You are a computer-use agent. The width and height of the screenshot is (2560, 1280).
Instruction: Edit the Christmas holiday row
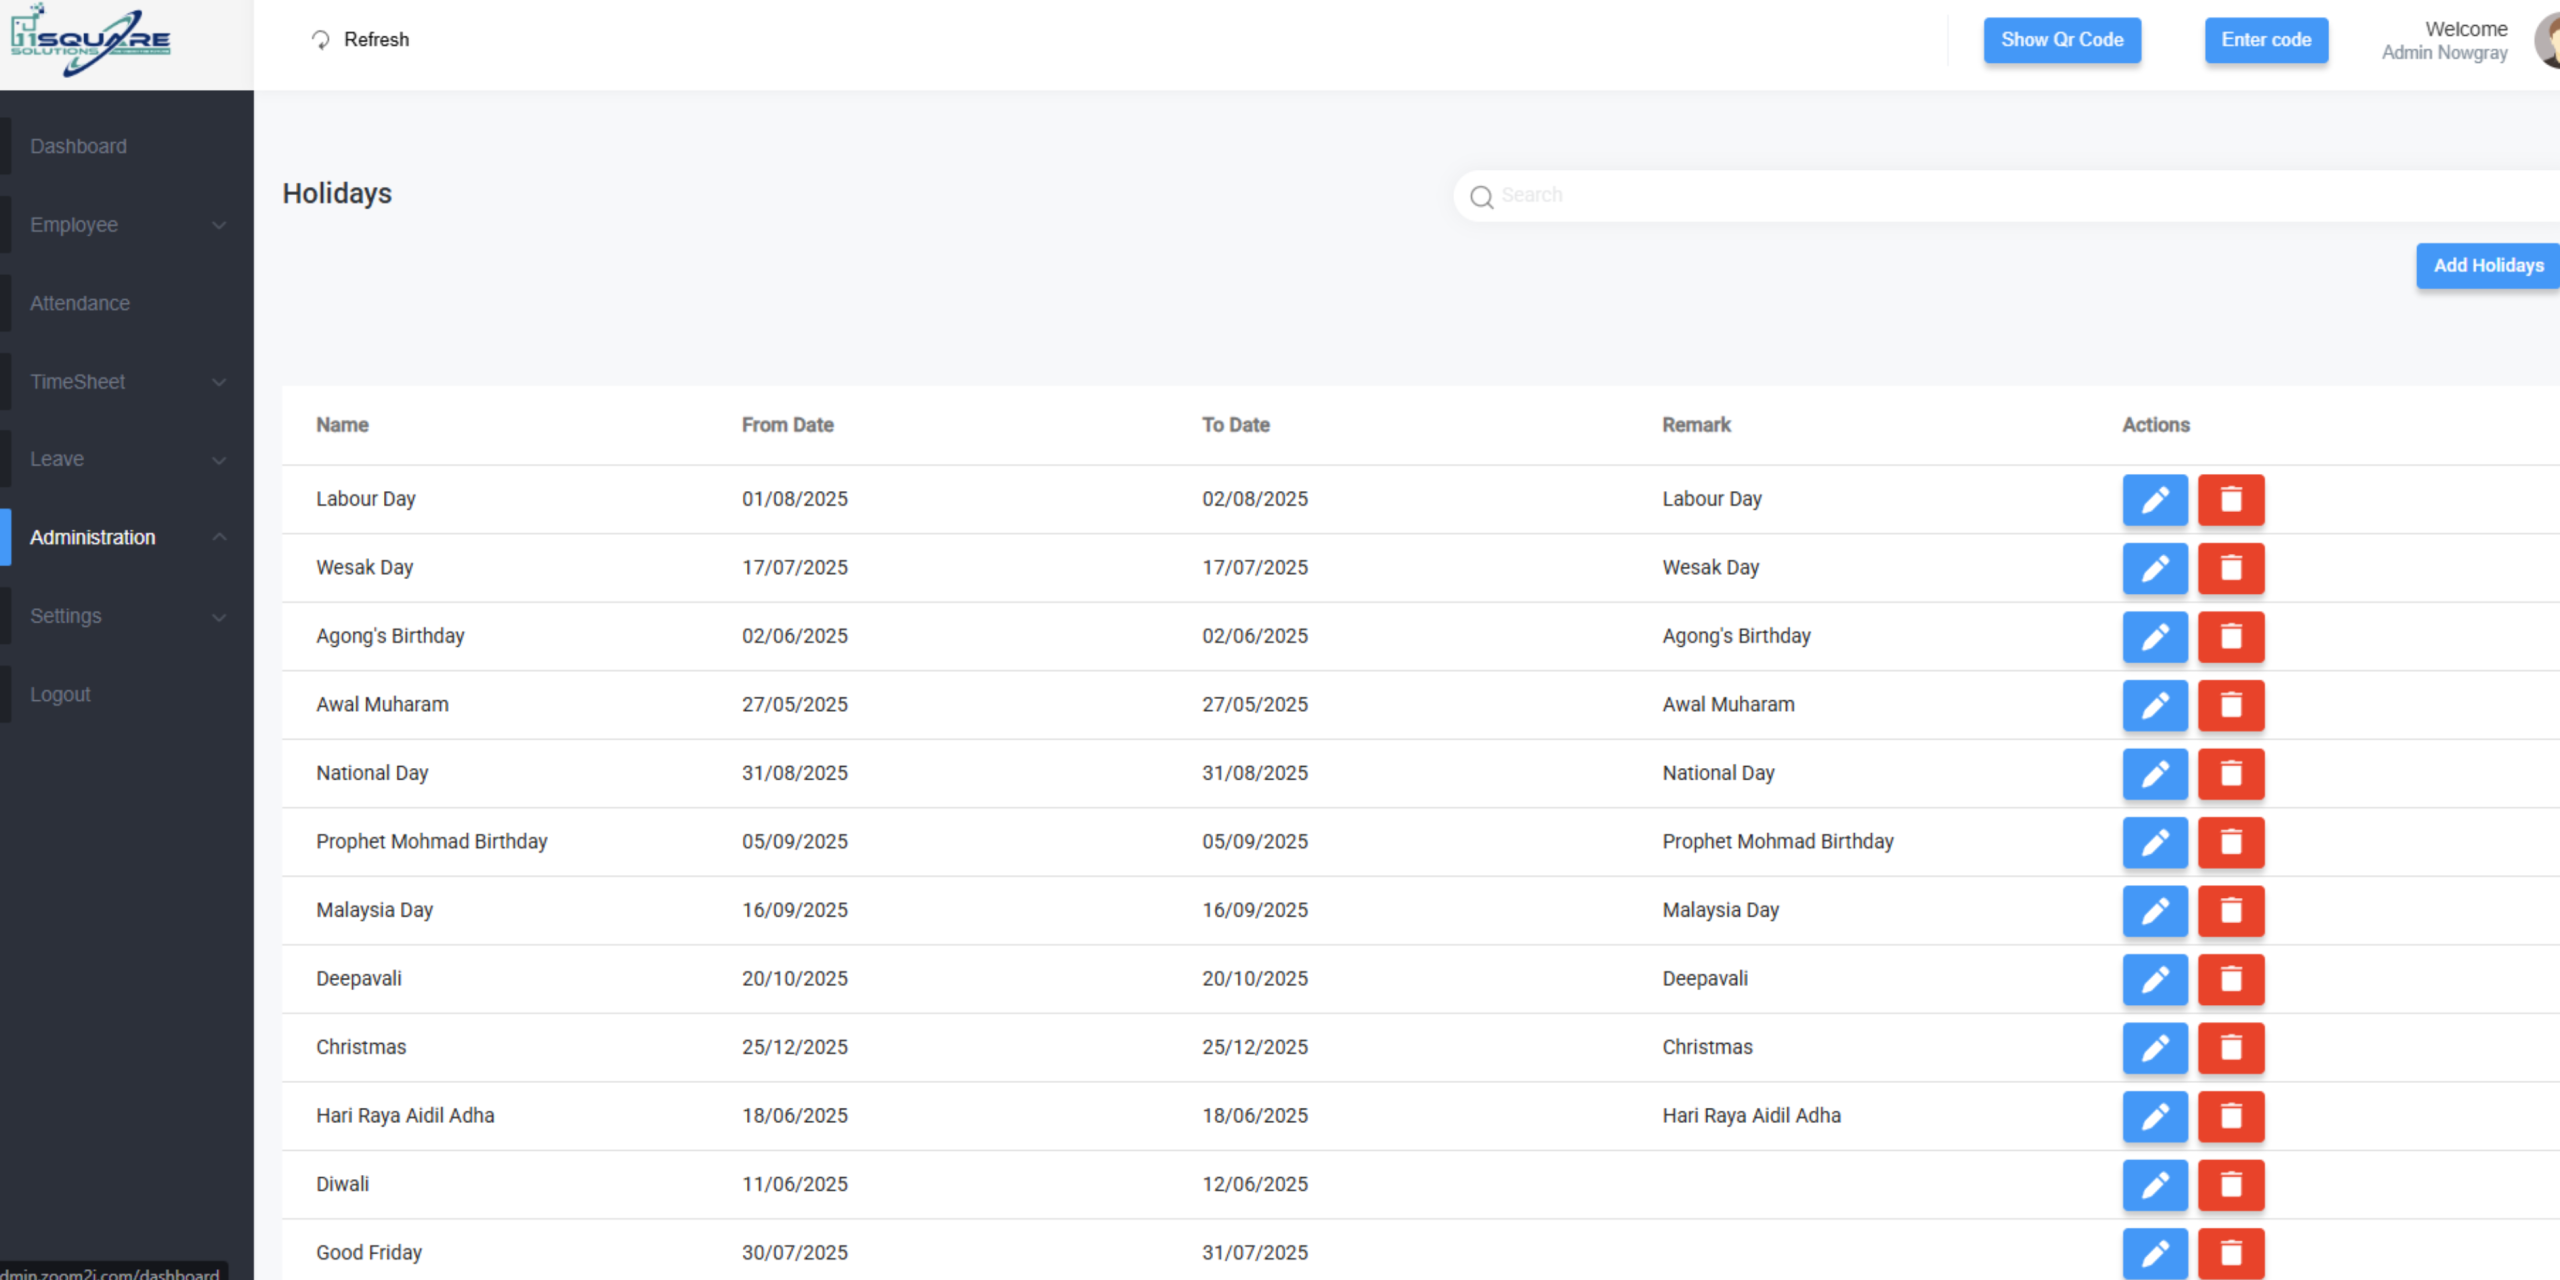click(x=2154, y=1047)
